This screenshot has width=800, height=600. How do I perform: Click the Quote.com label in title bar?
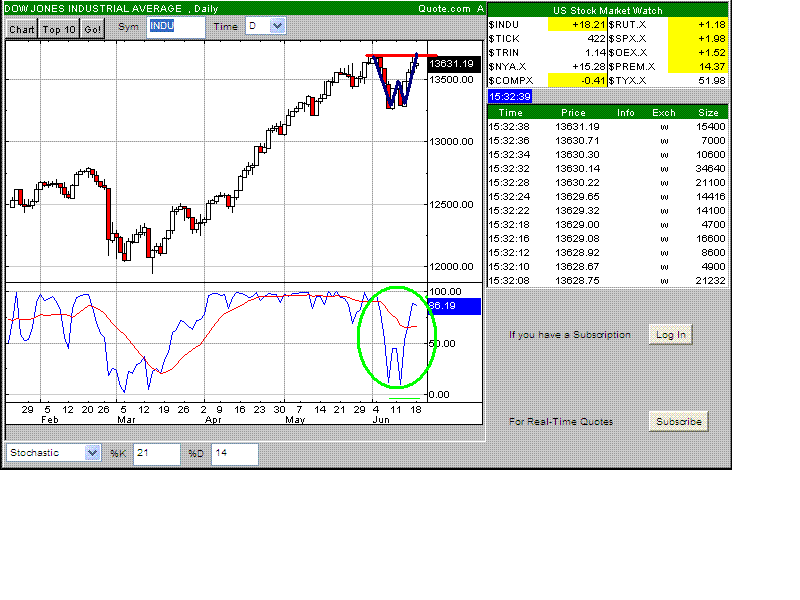[444, 9]
